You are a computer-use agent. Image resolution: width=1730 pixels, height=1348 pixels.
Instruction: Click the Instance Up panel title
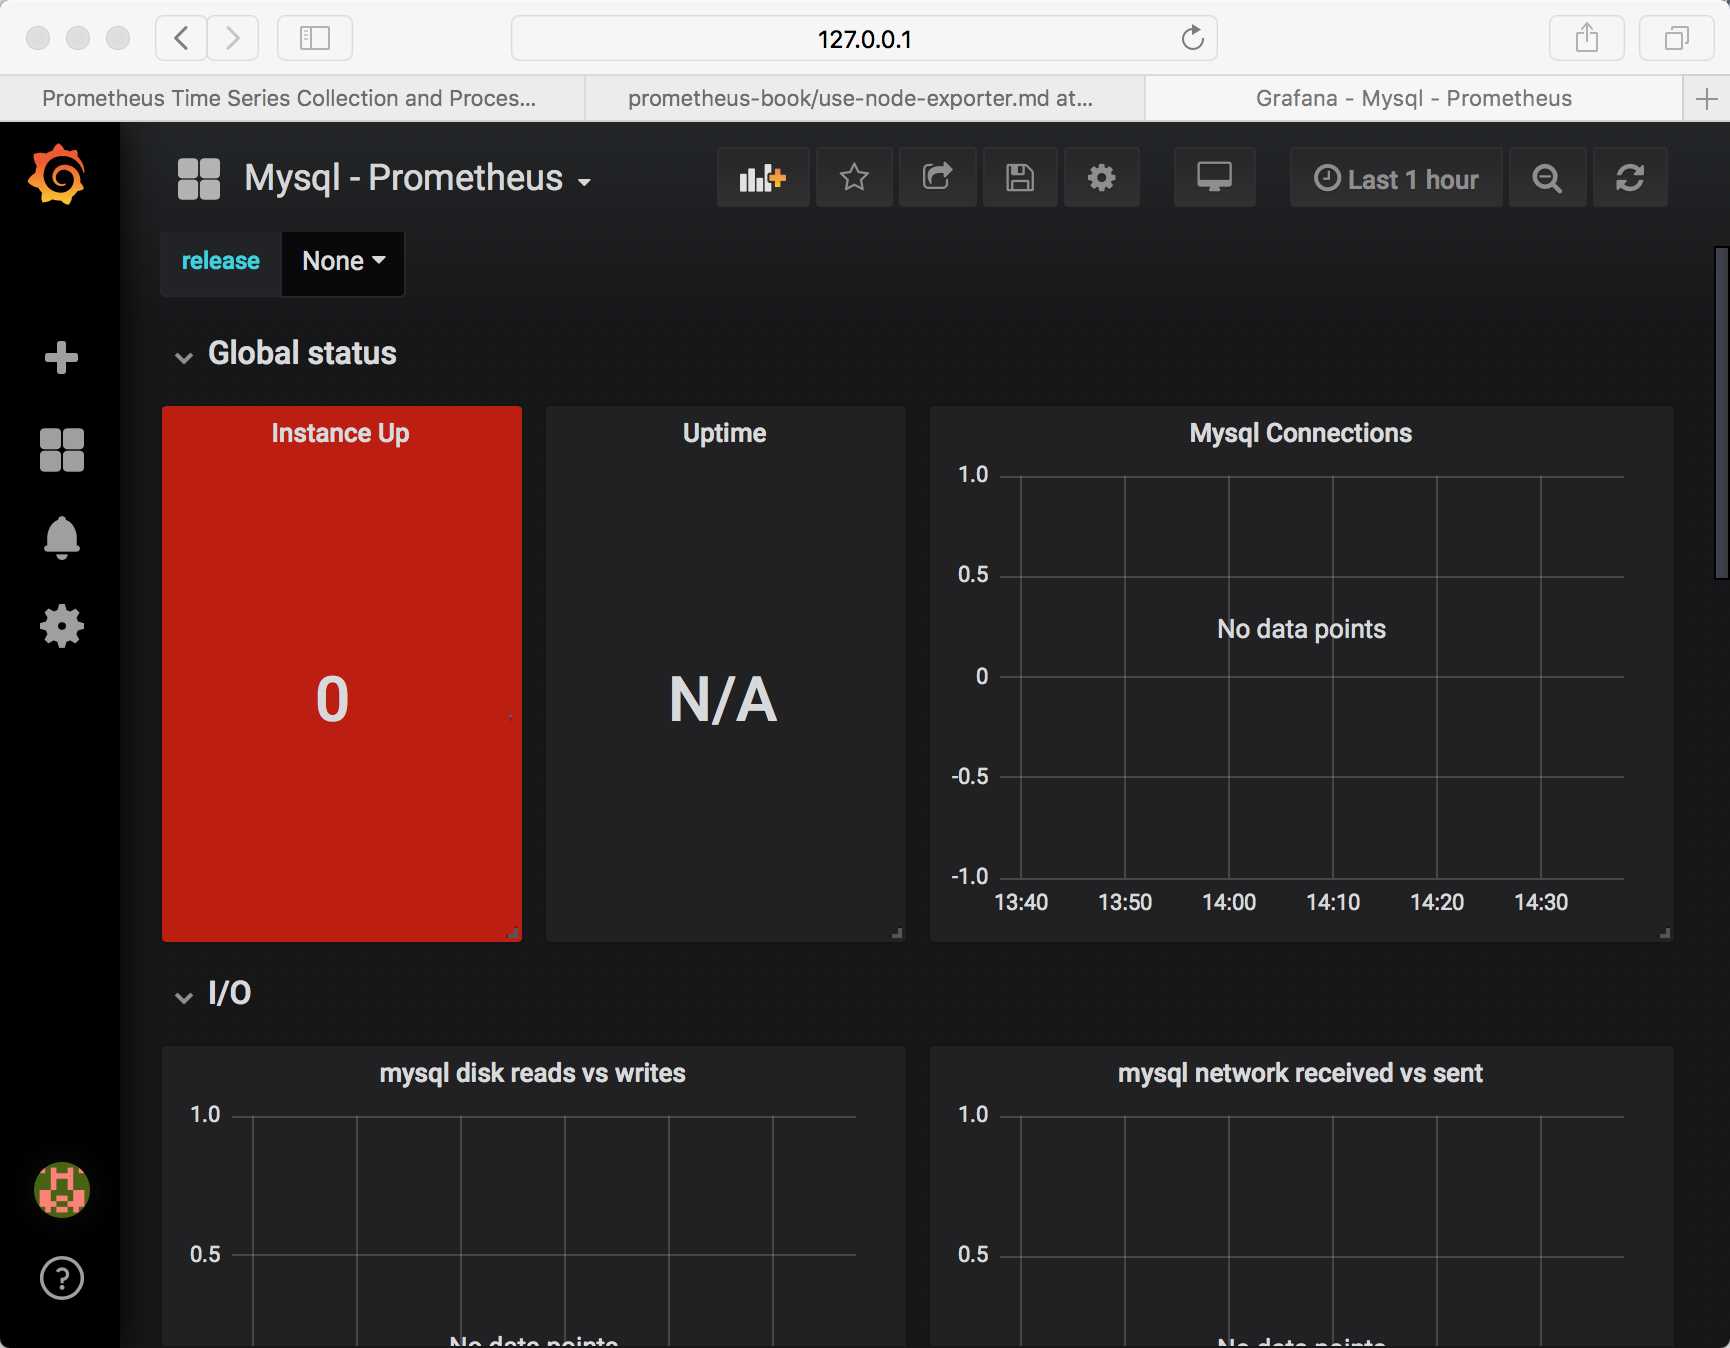click(341, 433)
